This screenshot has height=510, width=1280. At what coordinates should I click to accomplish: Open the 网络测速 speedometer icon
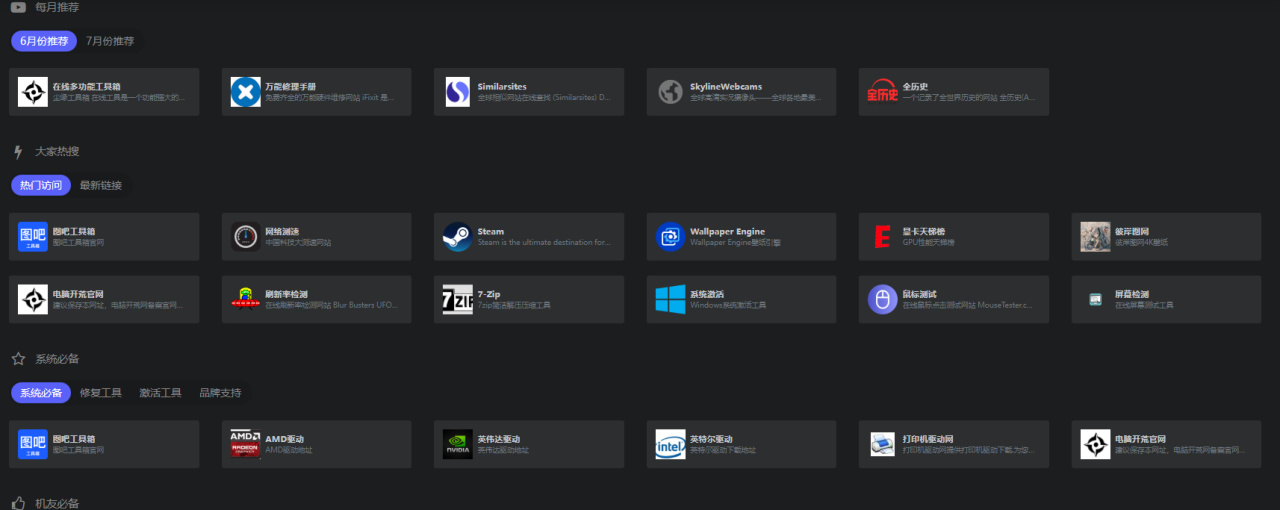(x=245, y=237)
